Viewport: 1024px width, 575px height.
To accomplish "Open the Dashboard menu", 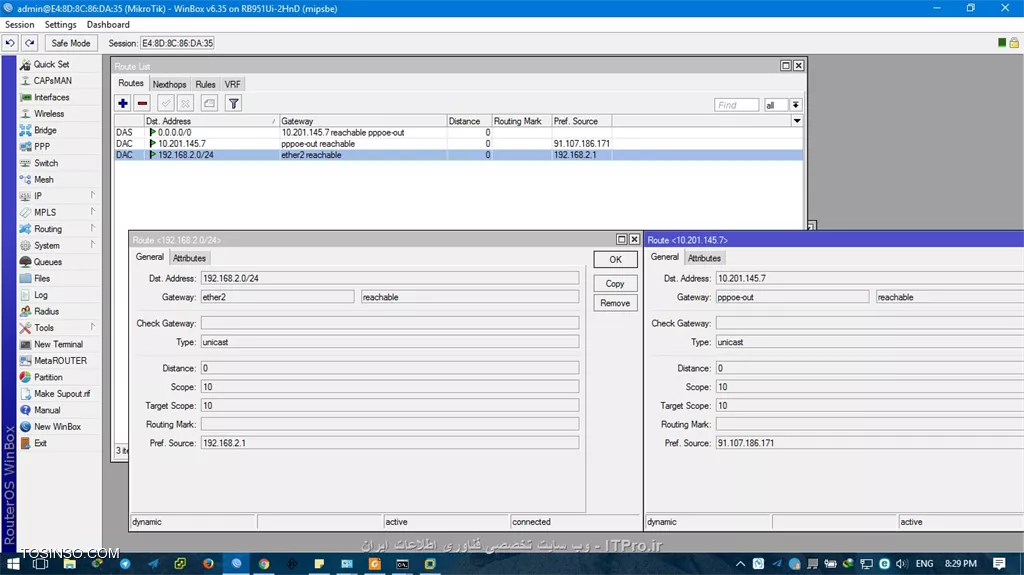I will [108, 25].
